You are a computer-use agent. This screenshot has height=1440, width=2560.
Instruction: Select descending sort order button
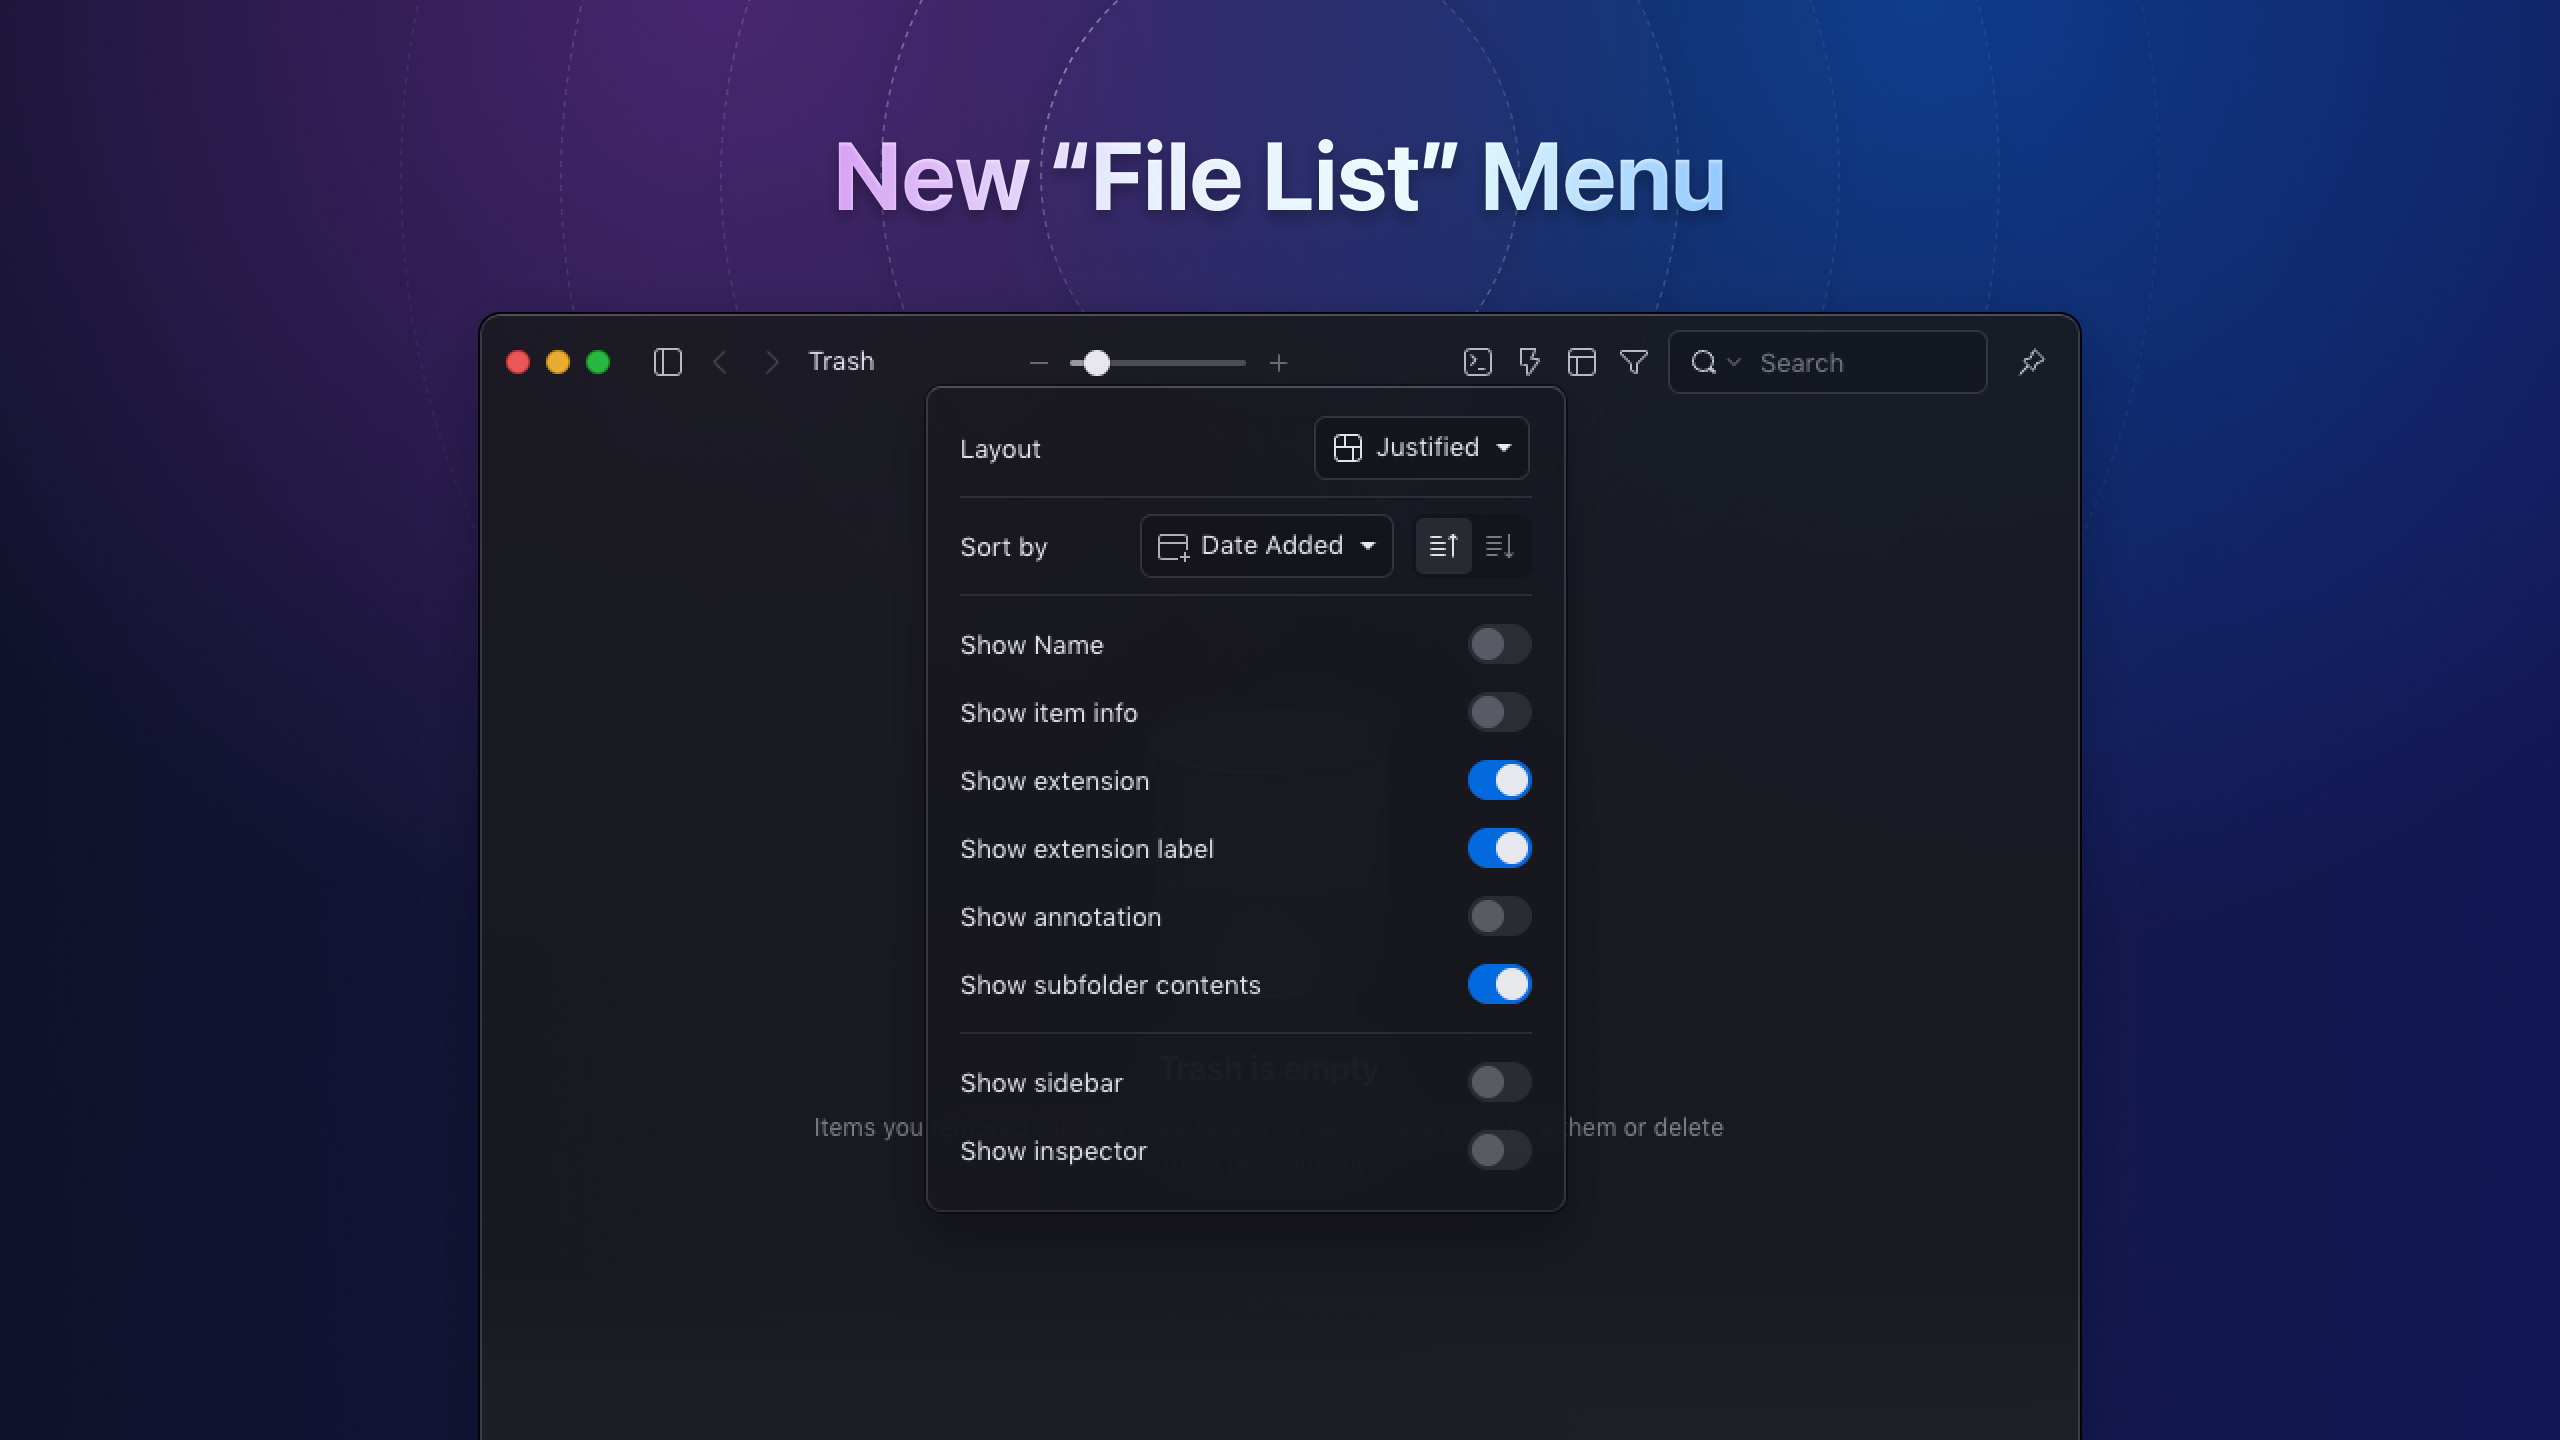coord(1499,546)
